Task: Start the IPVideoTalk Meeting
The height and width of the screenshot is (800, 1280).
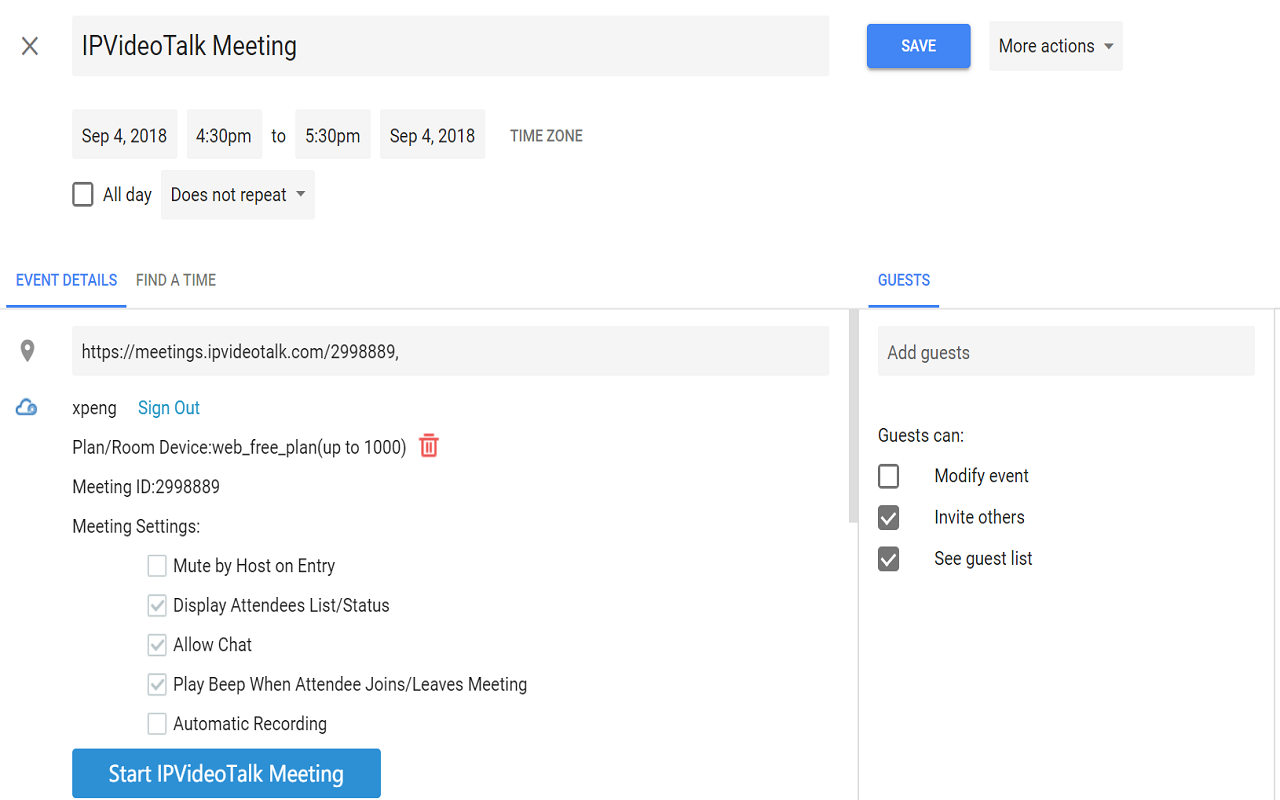Action: [x=226, y=773]
